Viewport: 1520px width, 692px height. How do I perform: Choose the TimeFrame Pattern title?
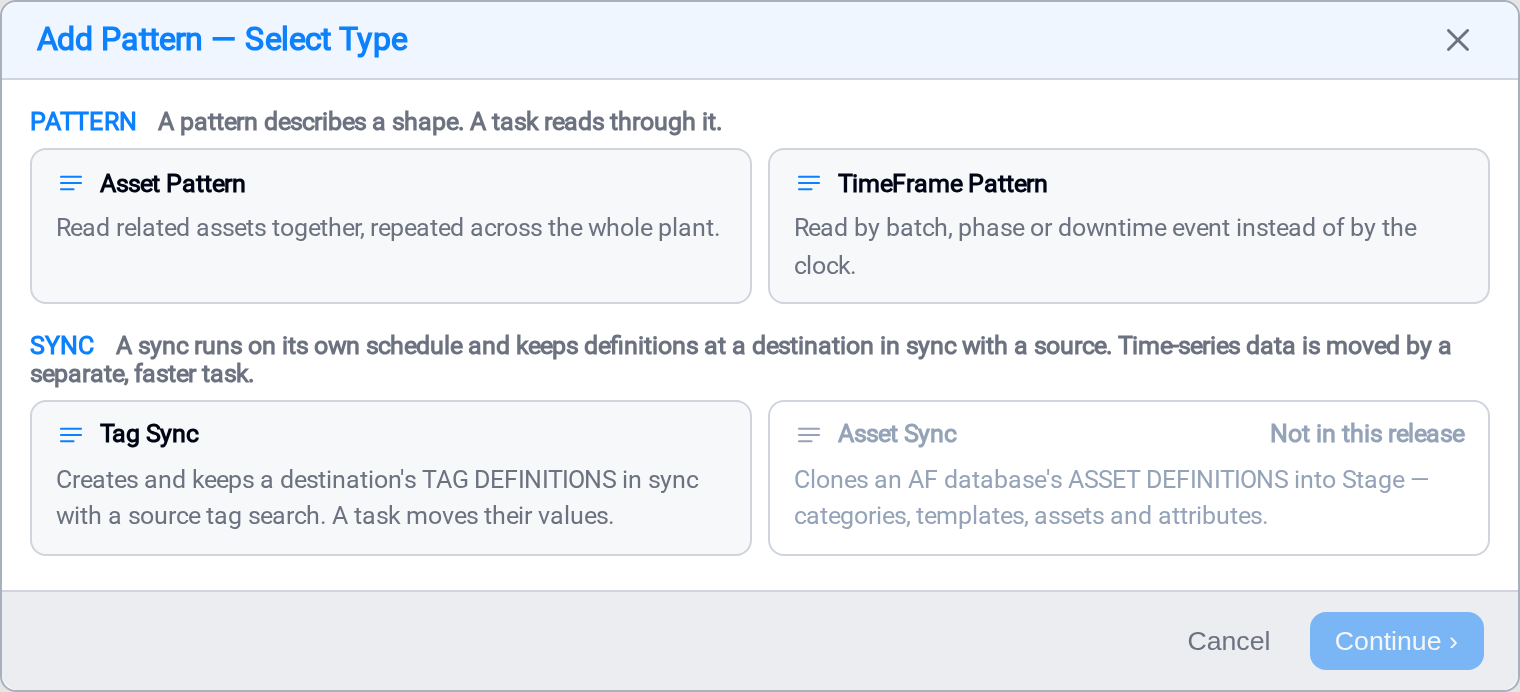click(x=943, y=184)
